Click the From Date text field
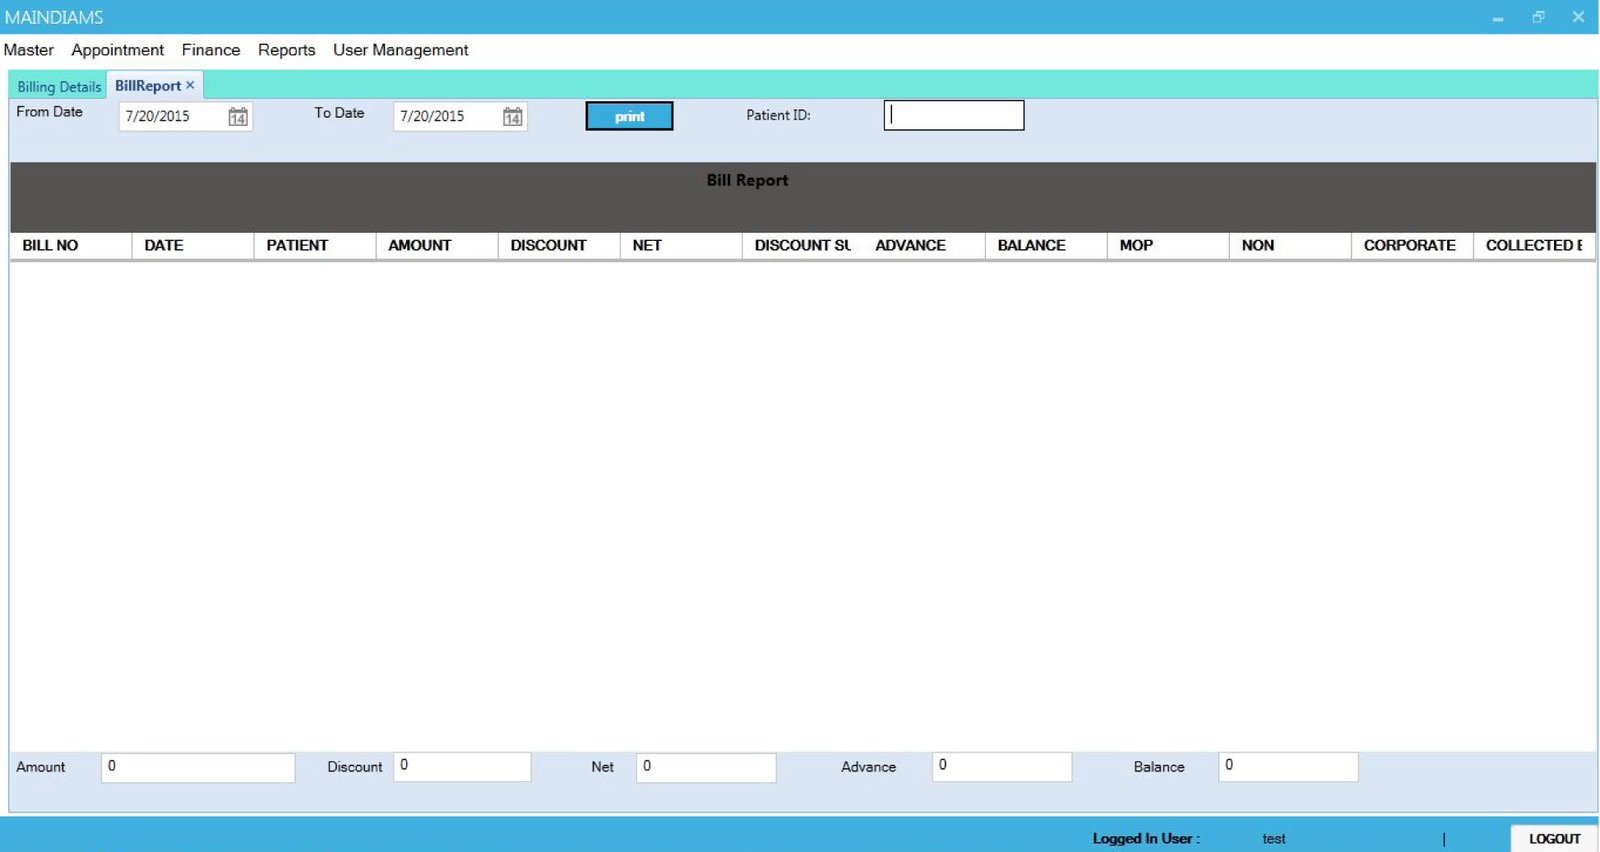The width and height of the screenshot is (1600, 852). 172,117
